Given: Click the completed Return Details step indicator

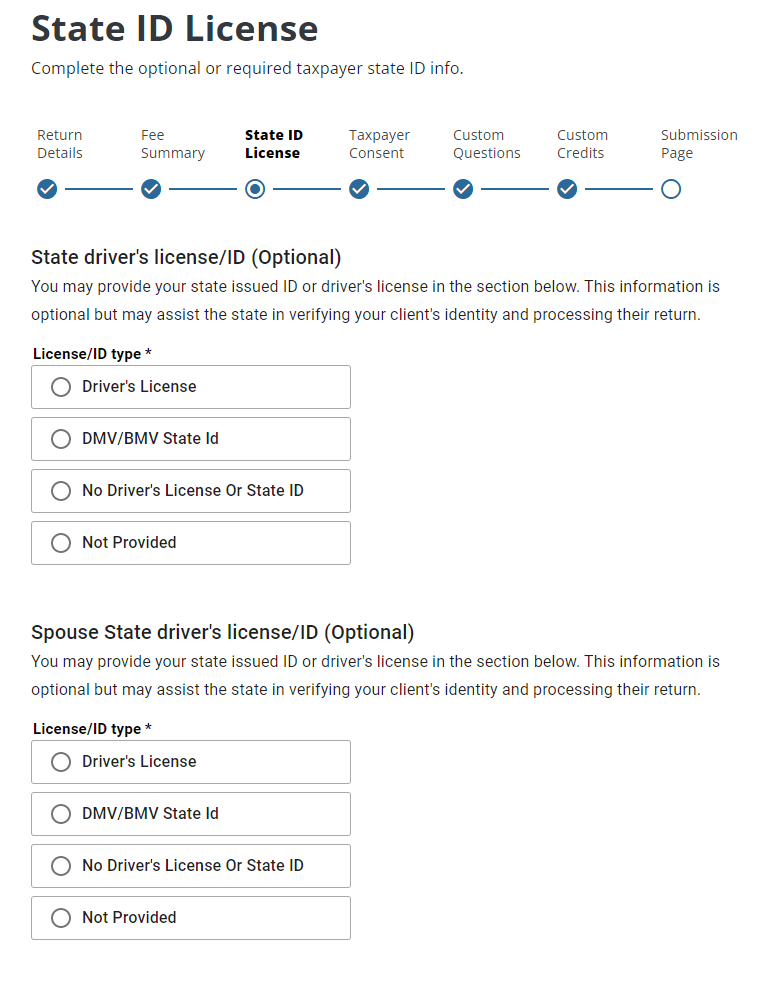Looking at the screenshot, I should coord(47,189).
